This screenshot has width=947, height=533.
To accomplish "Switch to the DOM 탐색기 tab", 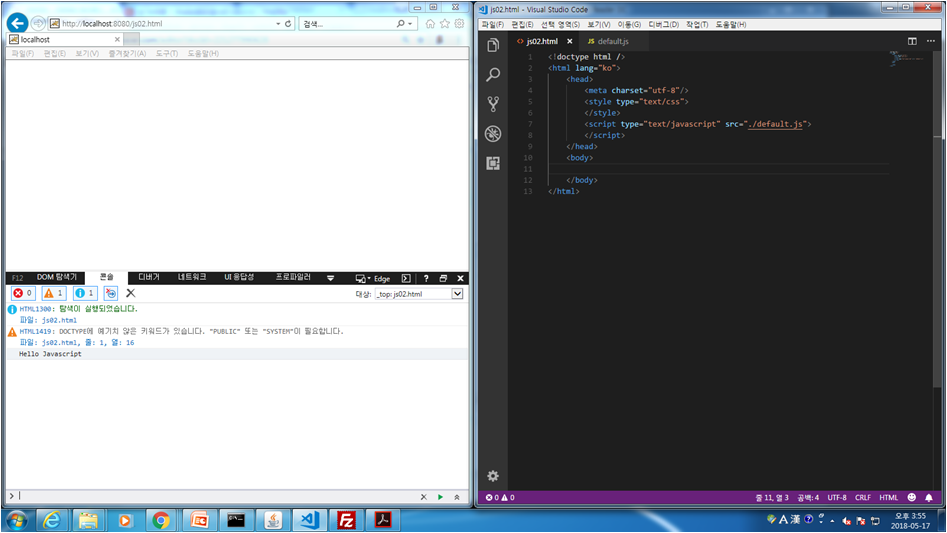I will (57, 277).
